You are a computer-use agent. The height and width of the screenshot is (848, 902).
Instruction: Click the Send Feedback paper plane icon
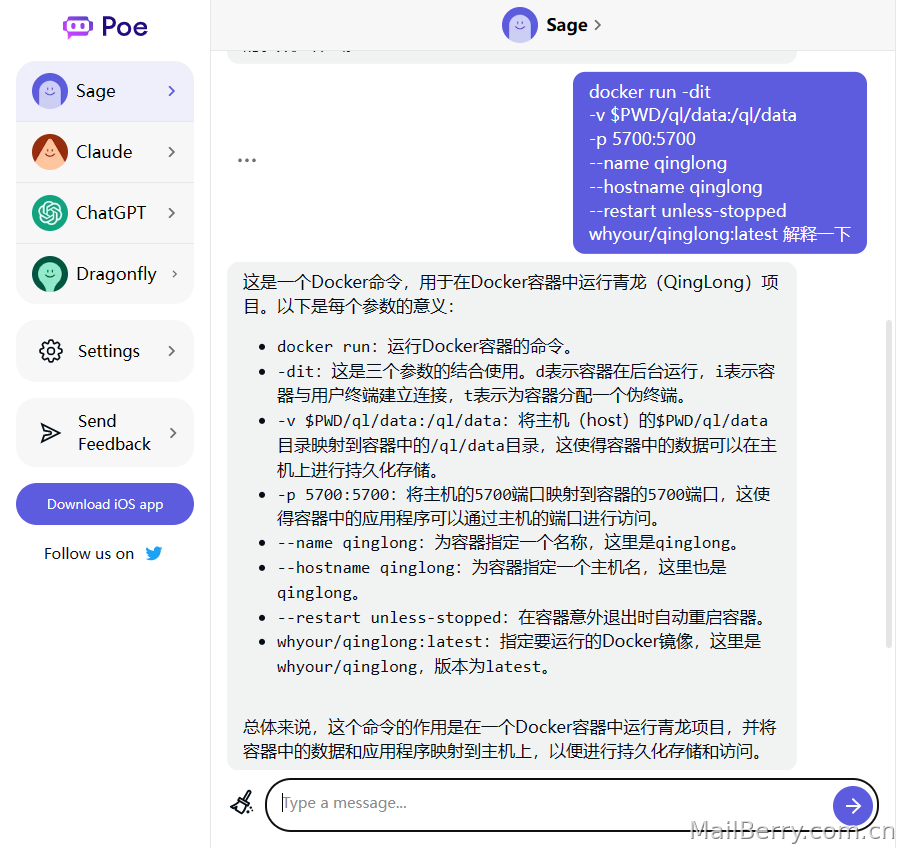(50, 433)
